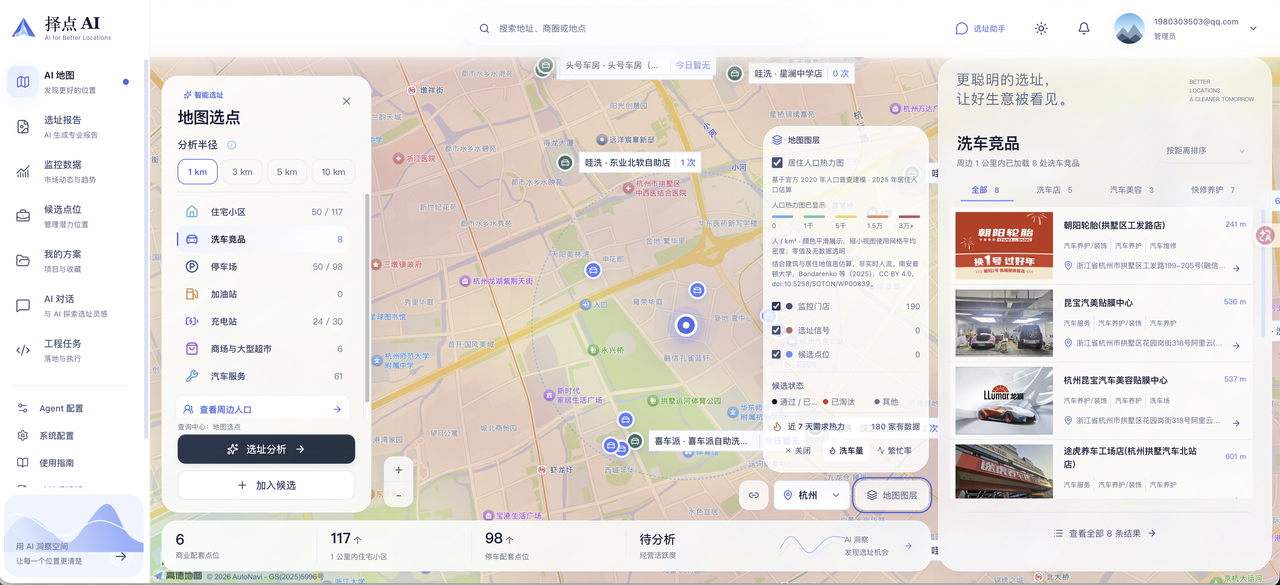Viewport: 1280px width, 585px height.
Task: Open AI 对话 chat icon in sidebar
Action: [23, 306]
